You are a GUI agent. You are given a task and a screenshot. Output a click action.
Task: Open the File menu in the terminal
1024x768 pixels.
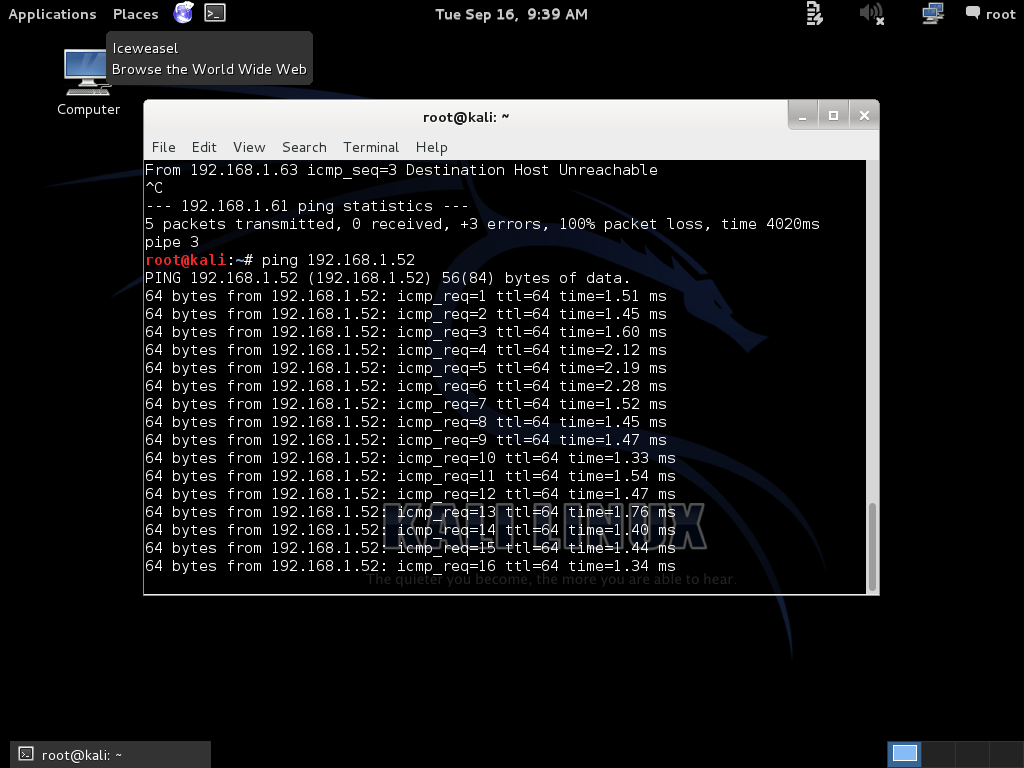163,147
